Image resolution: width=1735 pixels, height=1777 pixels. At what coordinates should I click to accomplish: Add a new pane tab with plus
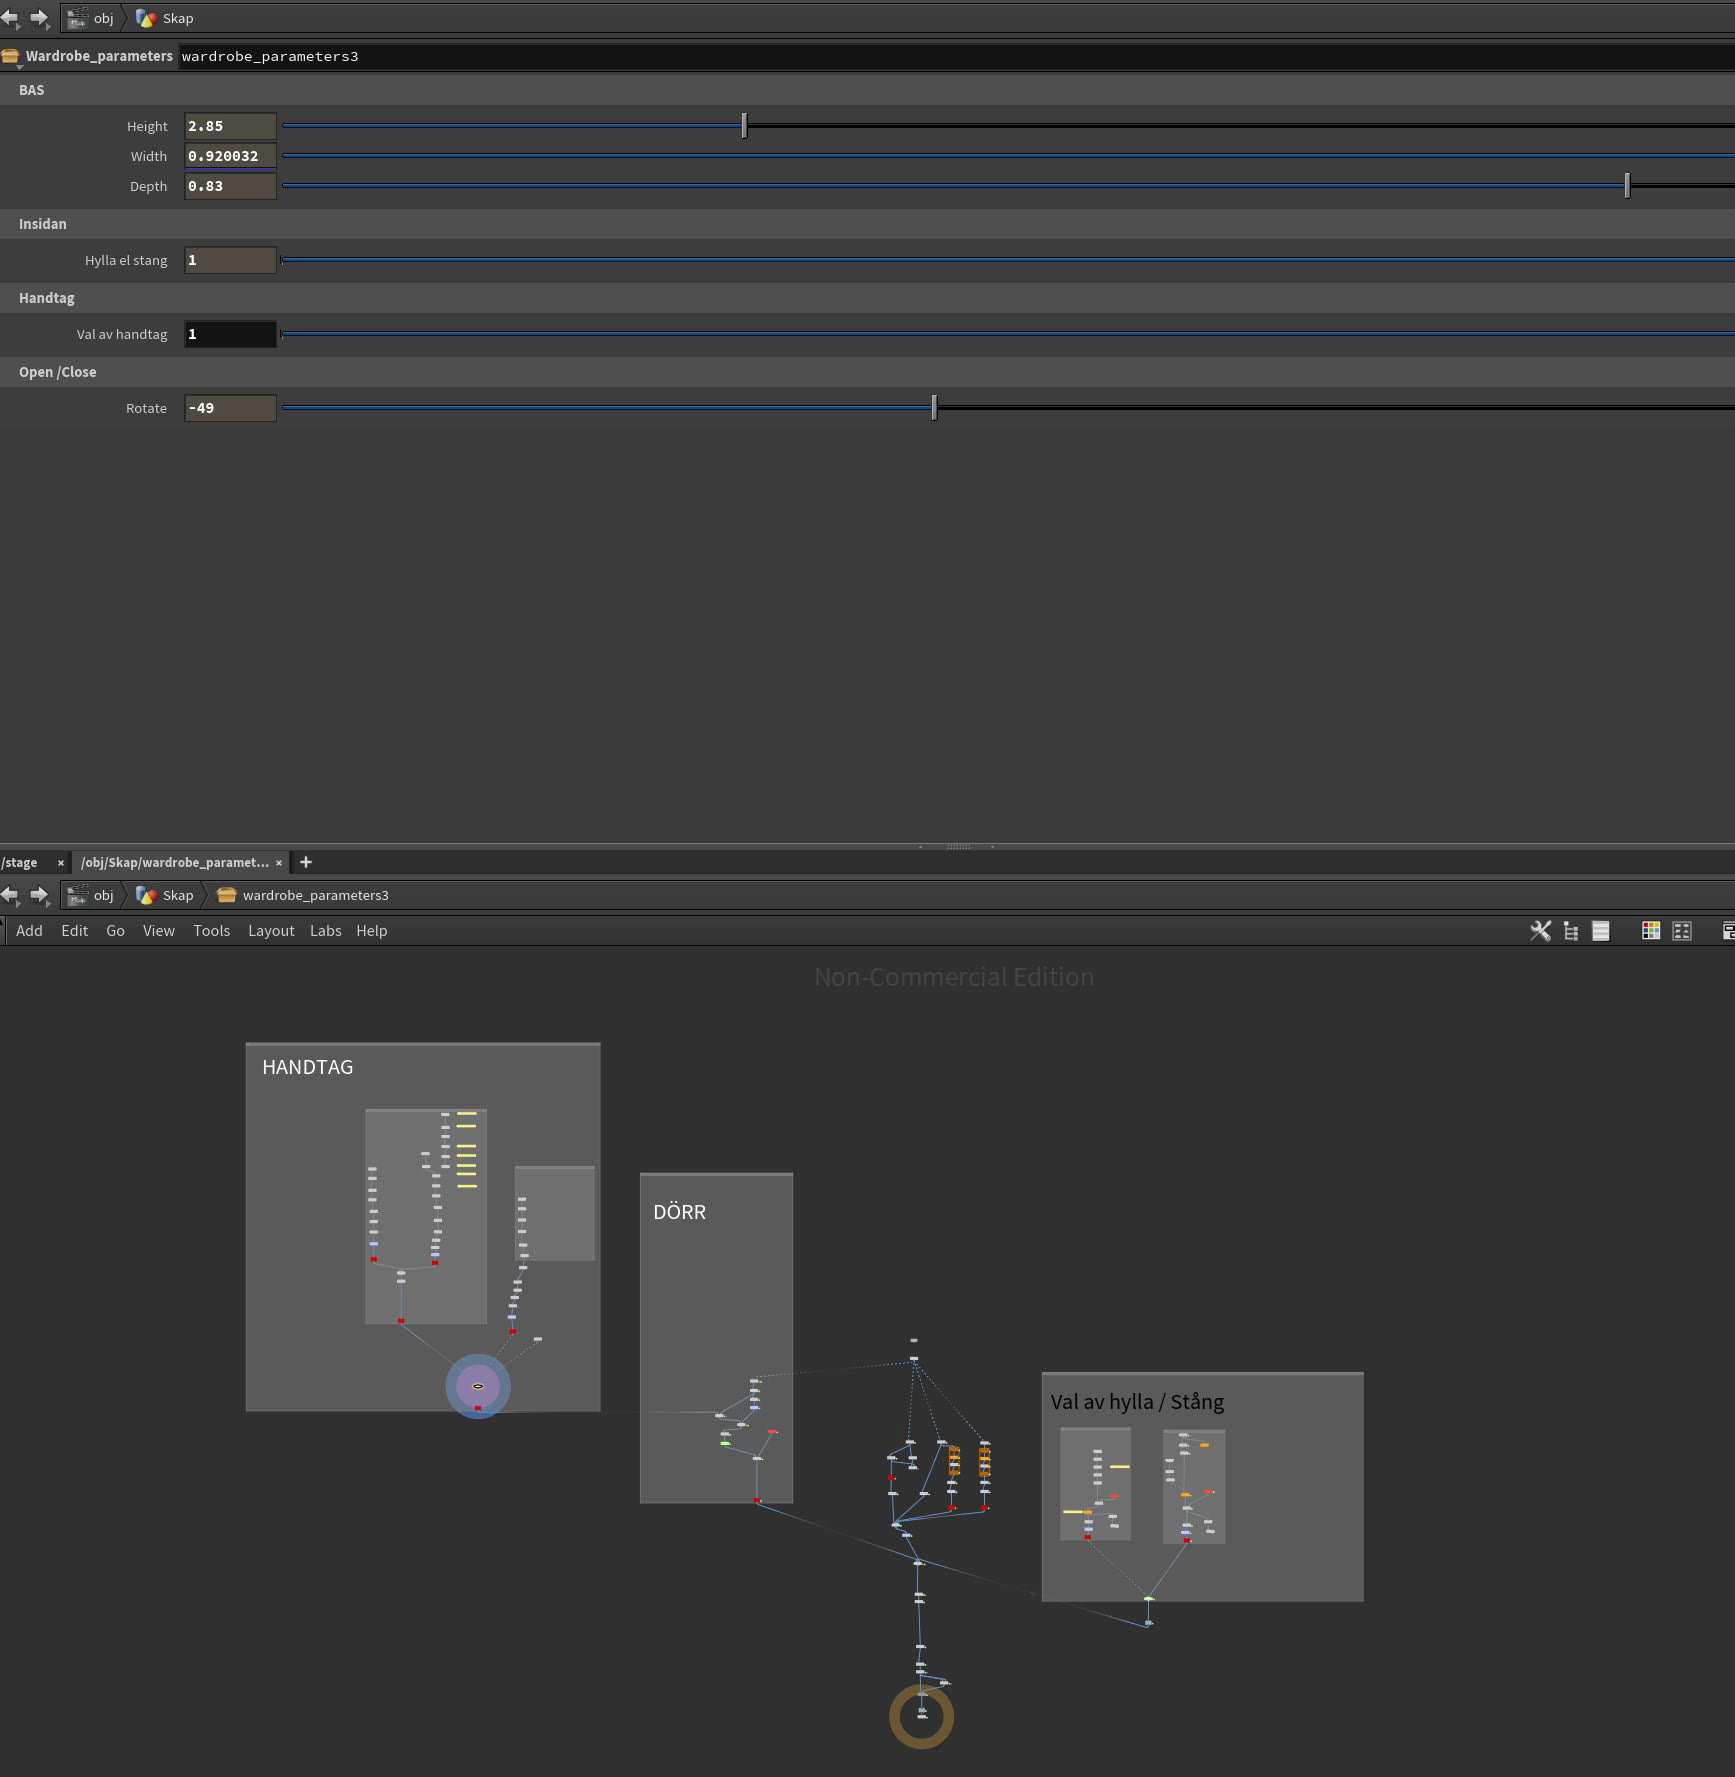pyautogui.click(x=306, y=862)
